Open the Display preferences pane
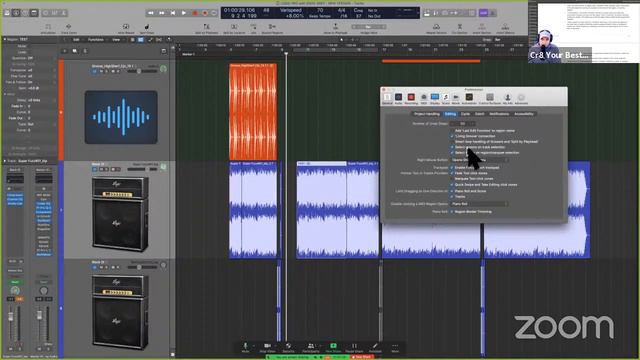The height and width of the screenshot is (360, 640). 435,98
